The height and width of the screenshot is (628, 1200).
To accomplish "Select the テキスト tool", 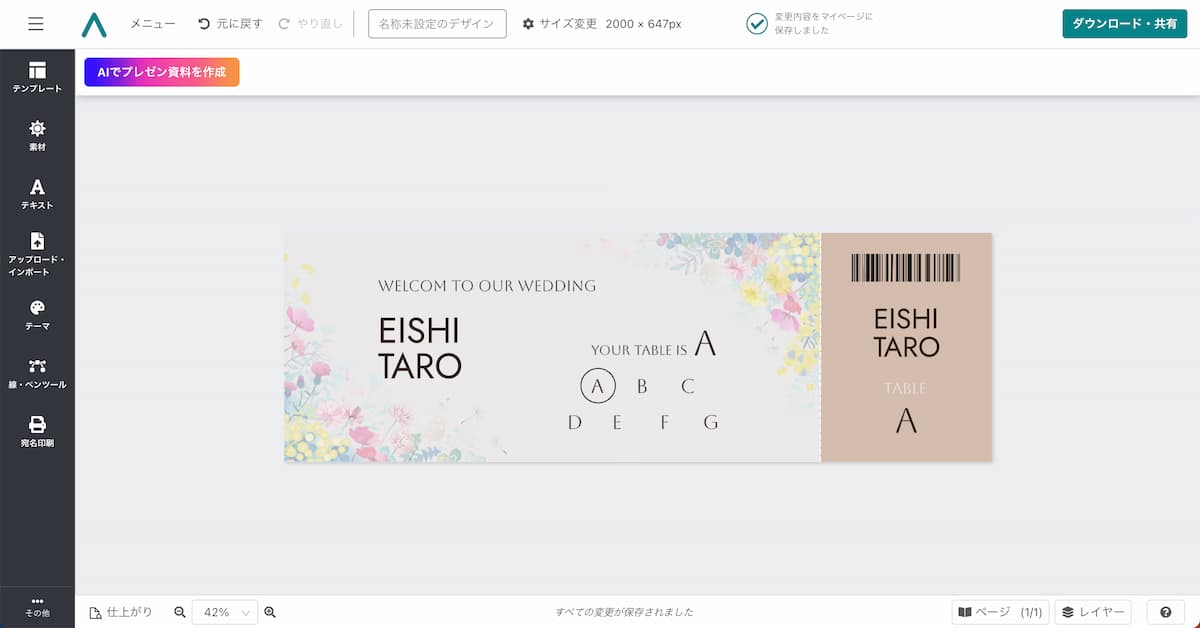I will coord(37,194).
